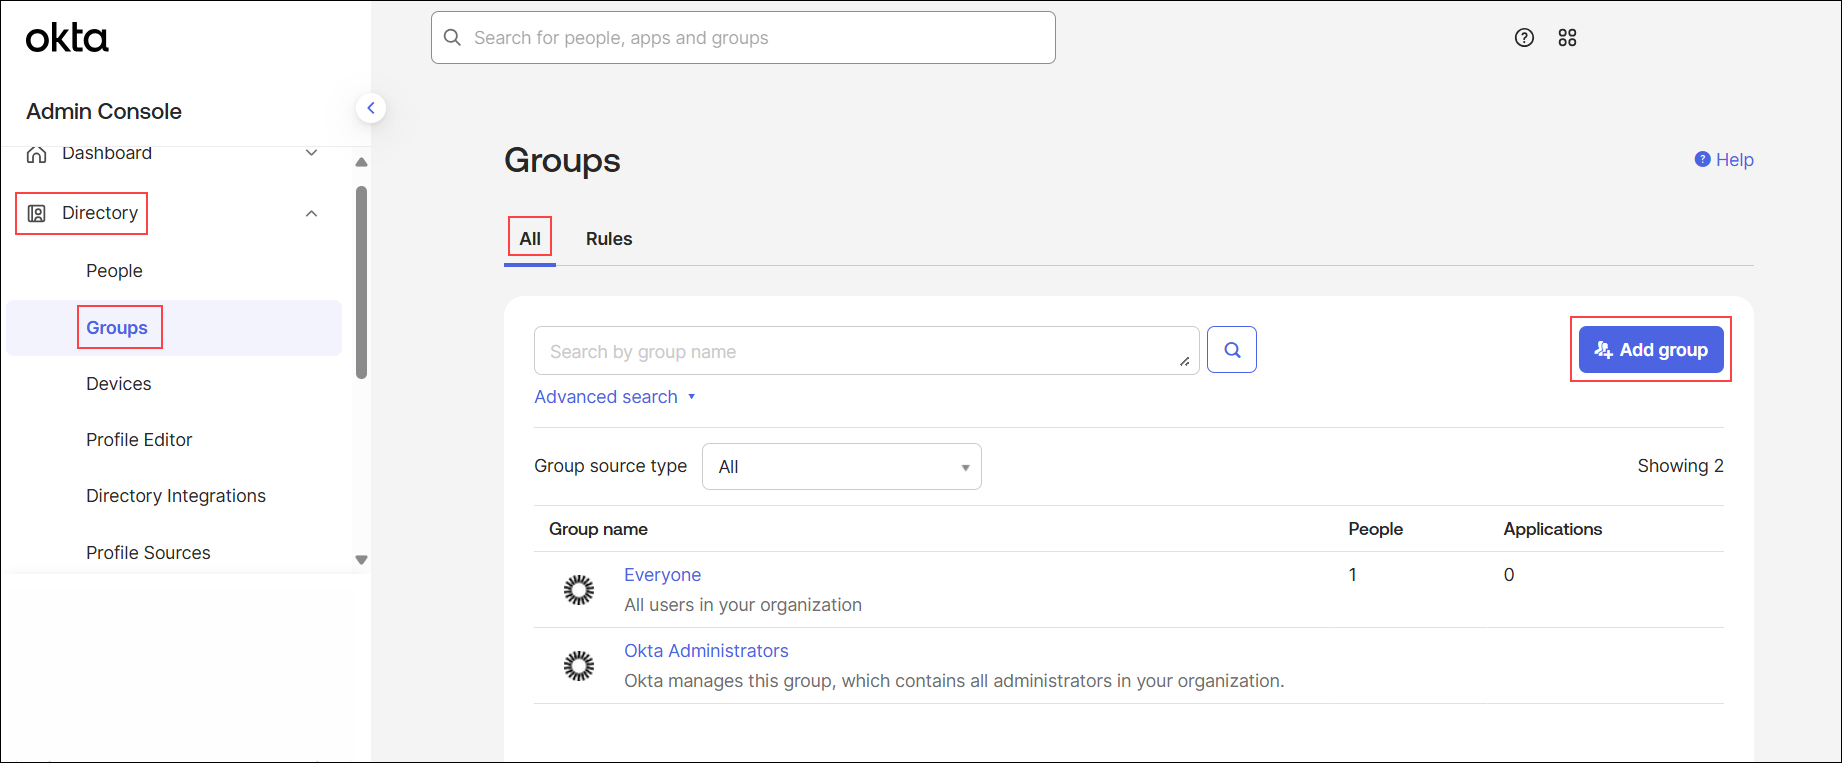Click the Everyone People count 1

[1353, 575]
